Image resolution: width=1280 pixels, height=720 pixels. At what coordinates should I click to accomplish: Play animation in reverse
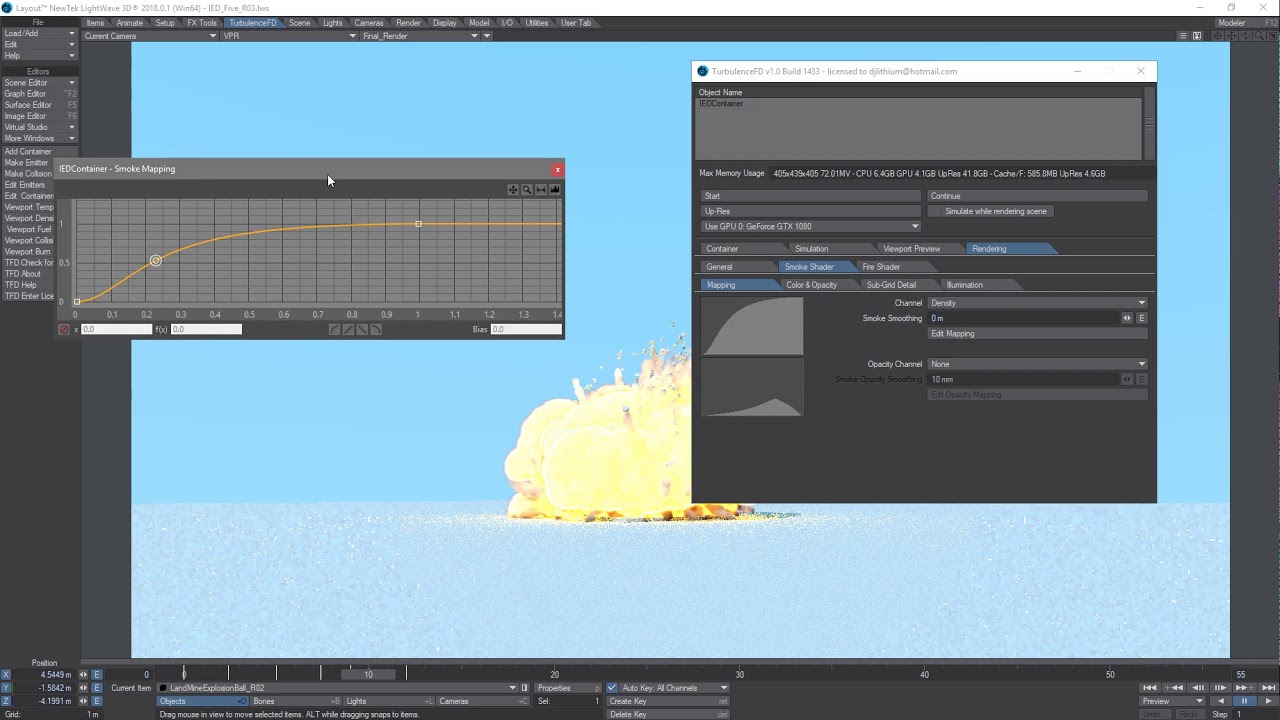[x=1220, y=701]
